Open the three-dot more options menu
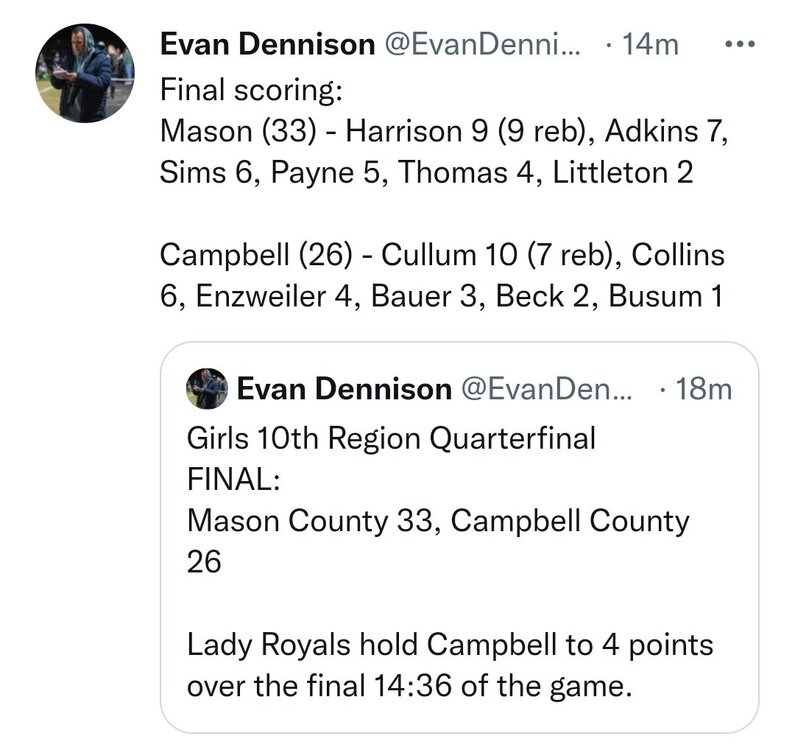Image resolution: width=795 pixels, height=750 pixels. pyautogui.click(x=740, y=45)
